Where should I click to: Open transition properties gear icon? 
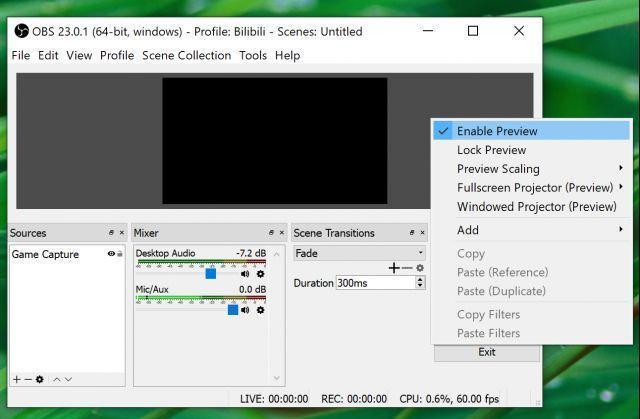420,268
